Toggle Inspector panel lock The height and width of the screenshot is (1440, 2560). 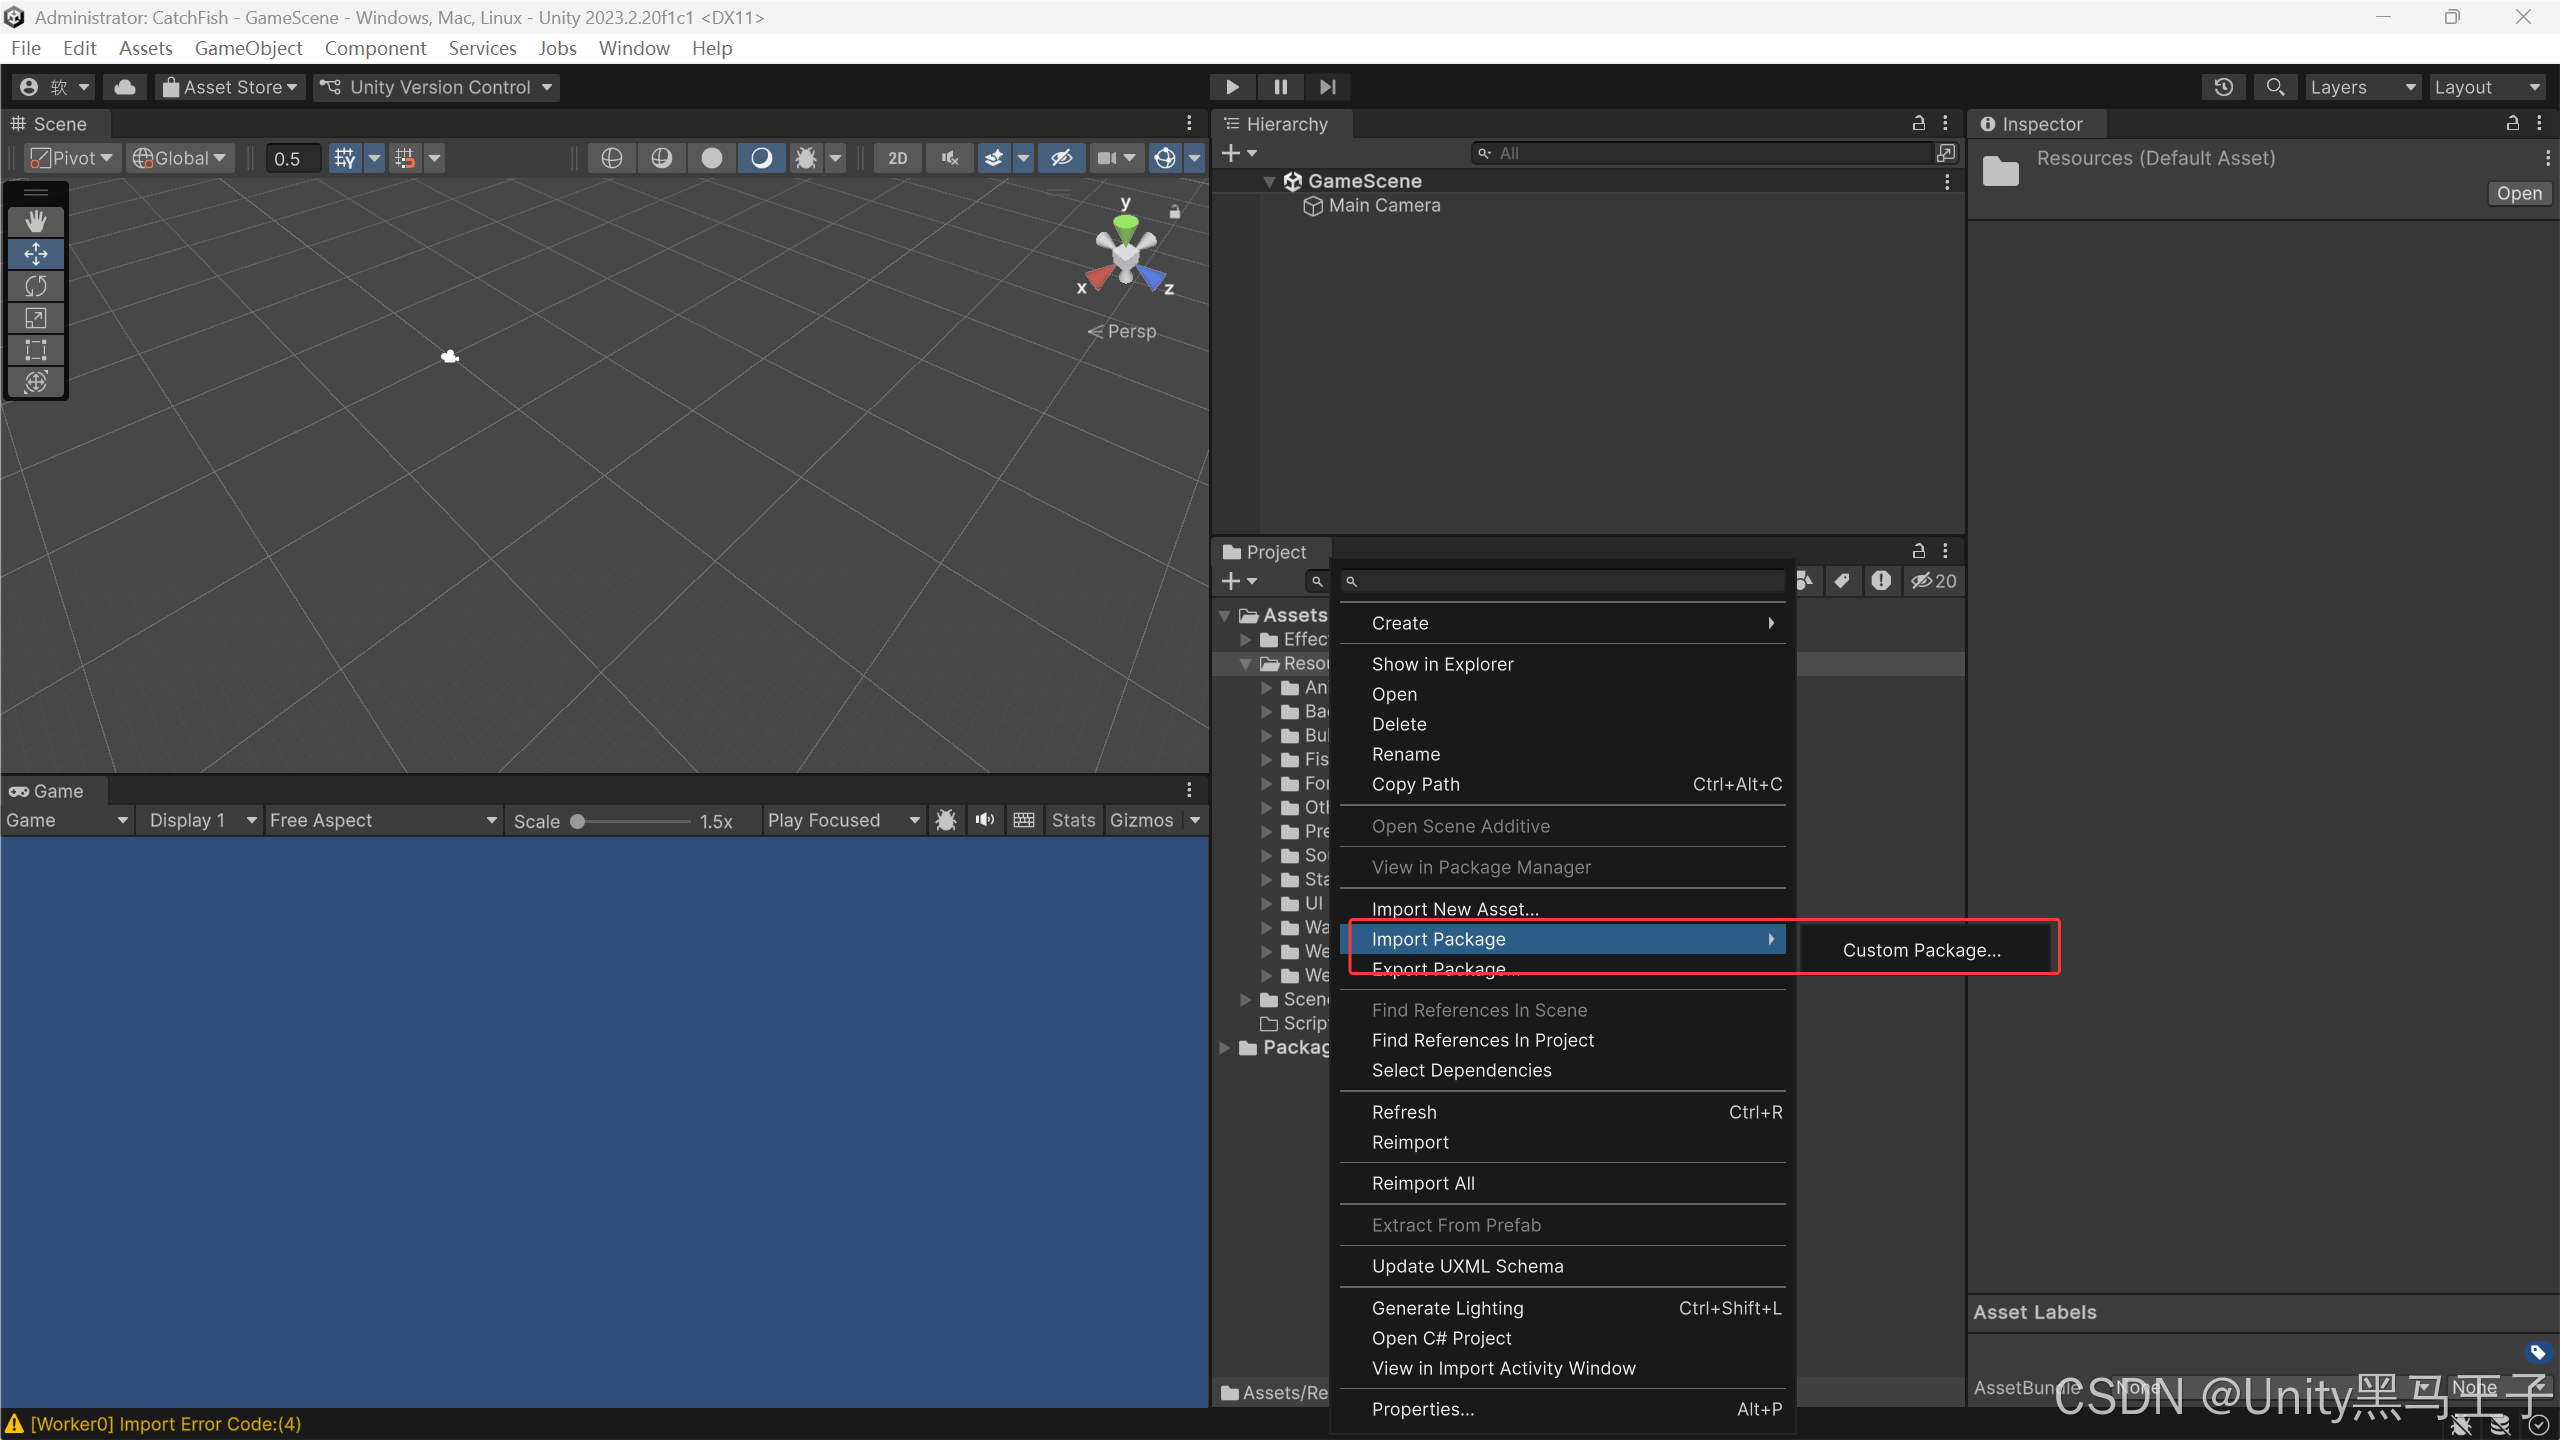[x=2512, y=123]
